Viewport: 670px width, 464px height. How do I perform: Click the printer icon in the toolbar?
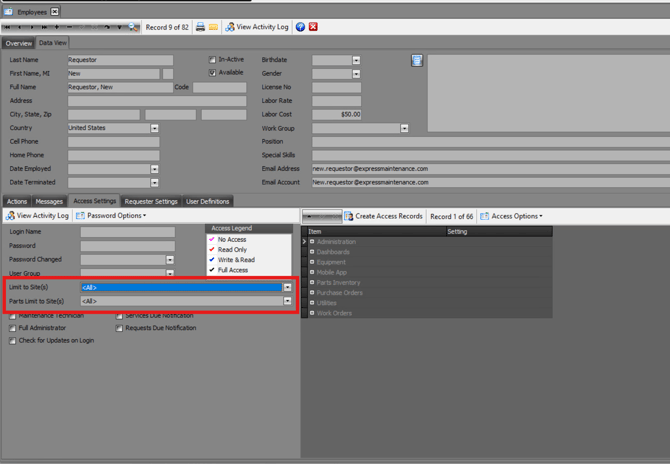pyautogui.click(x=200, y=27)
